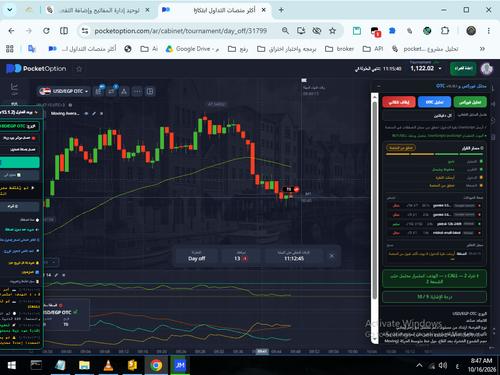Click the Day off tournament name box

coord(197,256)
